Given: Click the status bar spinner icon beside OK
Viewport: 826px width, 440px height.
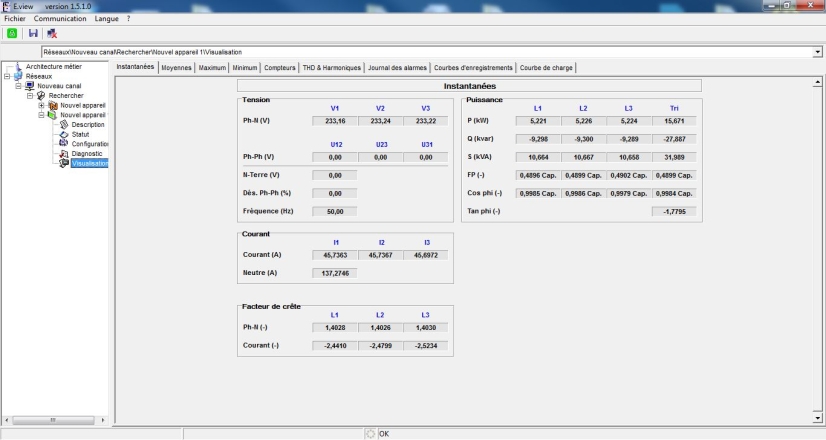Looking at the screenshot, I should click(370, 434).
